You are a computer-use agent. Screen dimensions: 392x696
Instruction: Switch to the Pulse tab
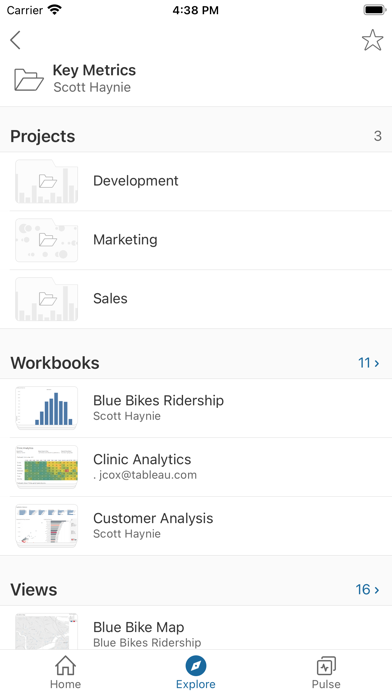(x=326, y=672)
